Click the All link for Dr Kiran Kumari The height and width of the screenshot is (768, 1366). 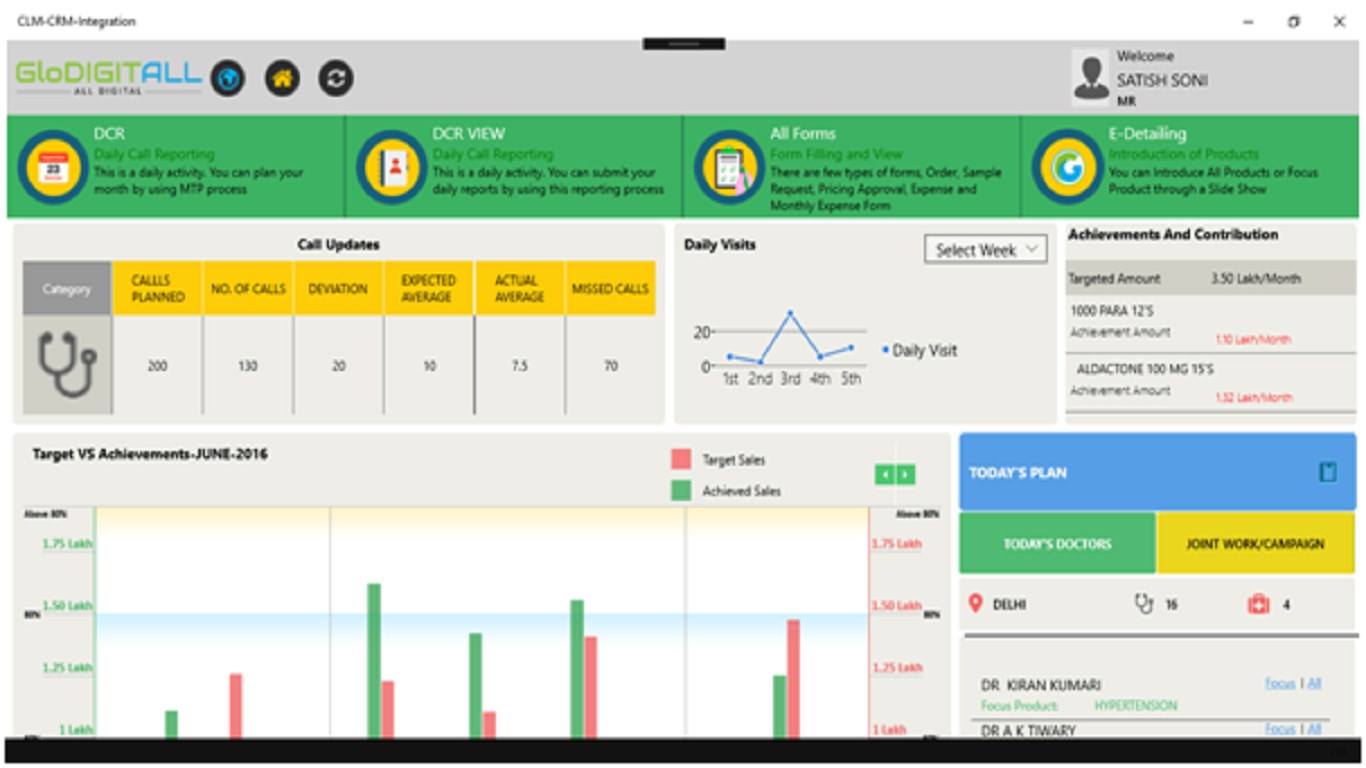coord(1314,684)
